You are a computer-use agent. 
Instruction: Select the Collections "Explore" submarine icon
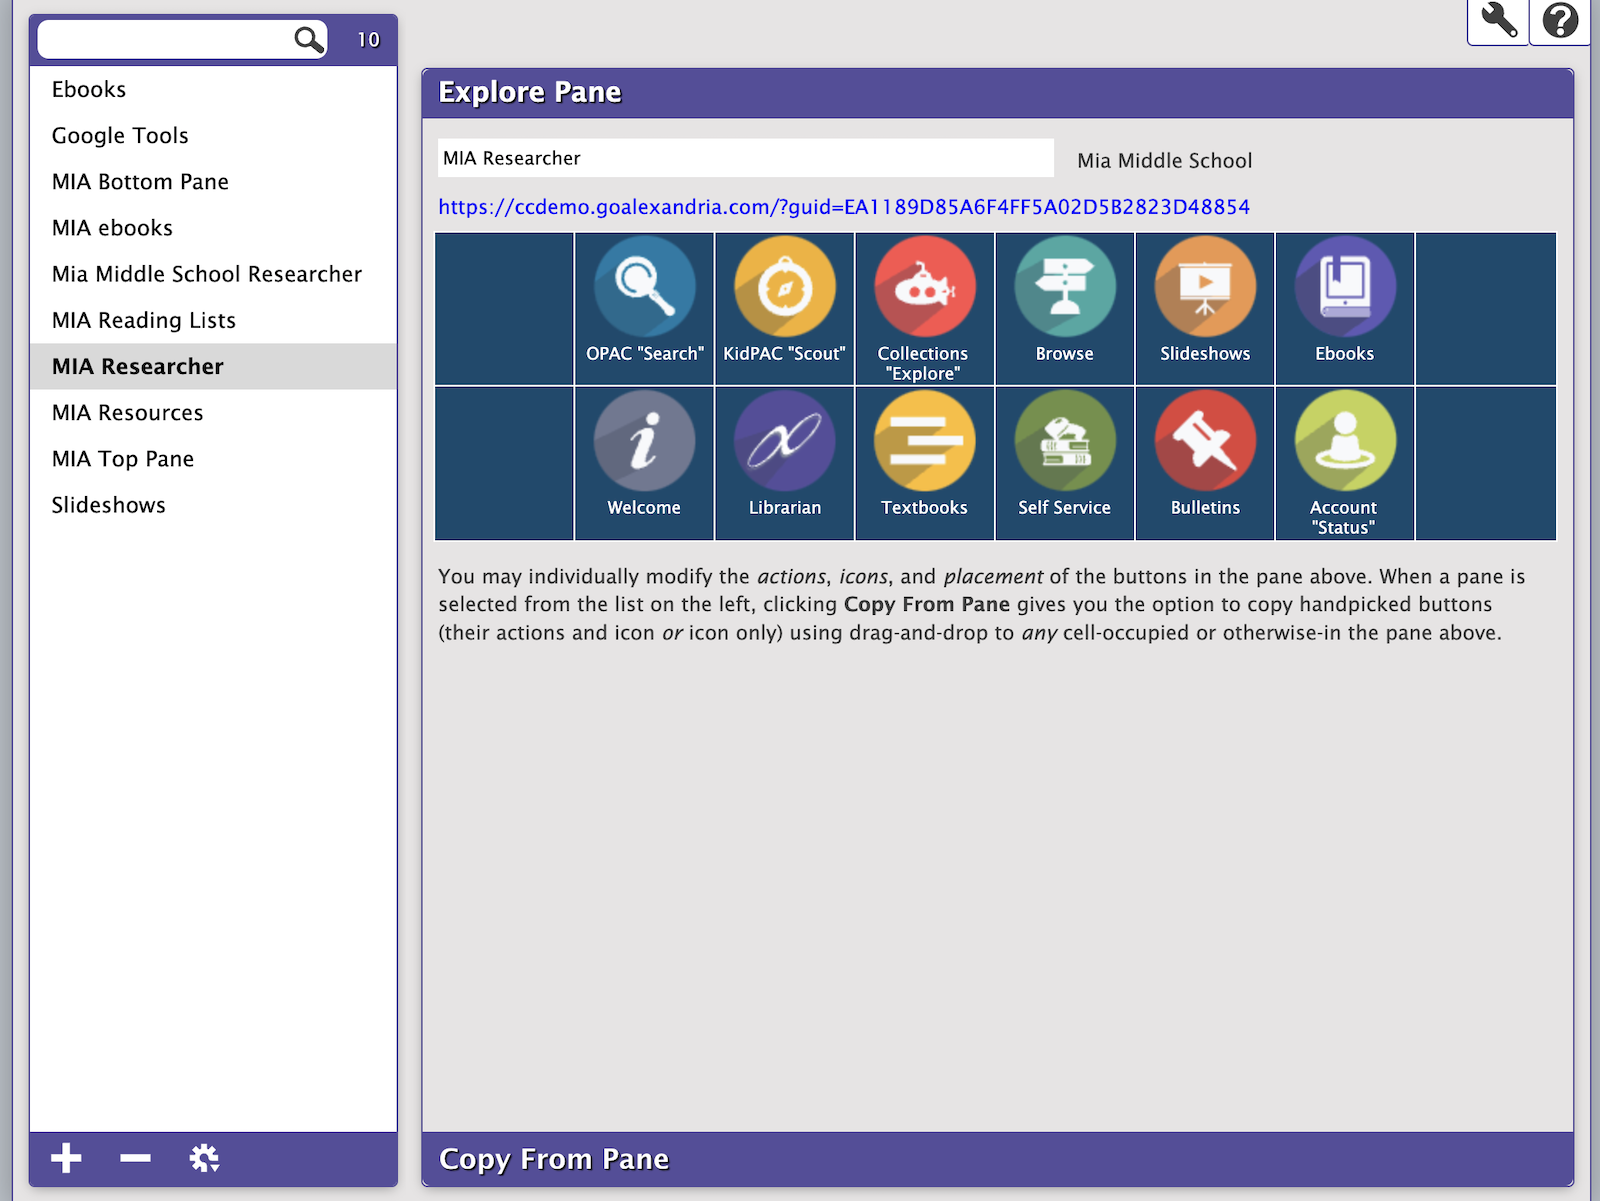click(x=924, y=288)
